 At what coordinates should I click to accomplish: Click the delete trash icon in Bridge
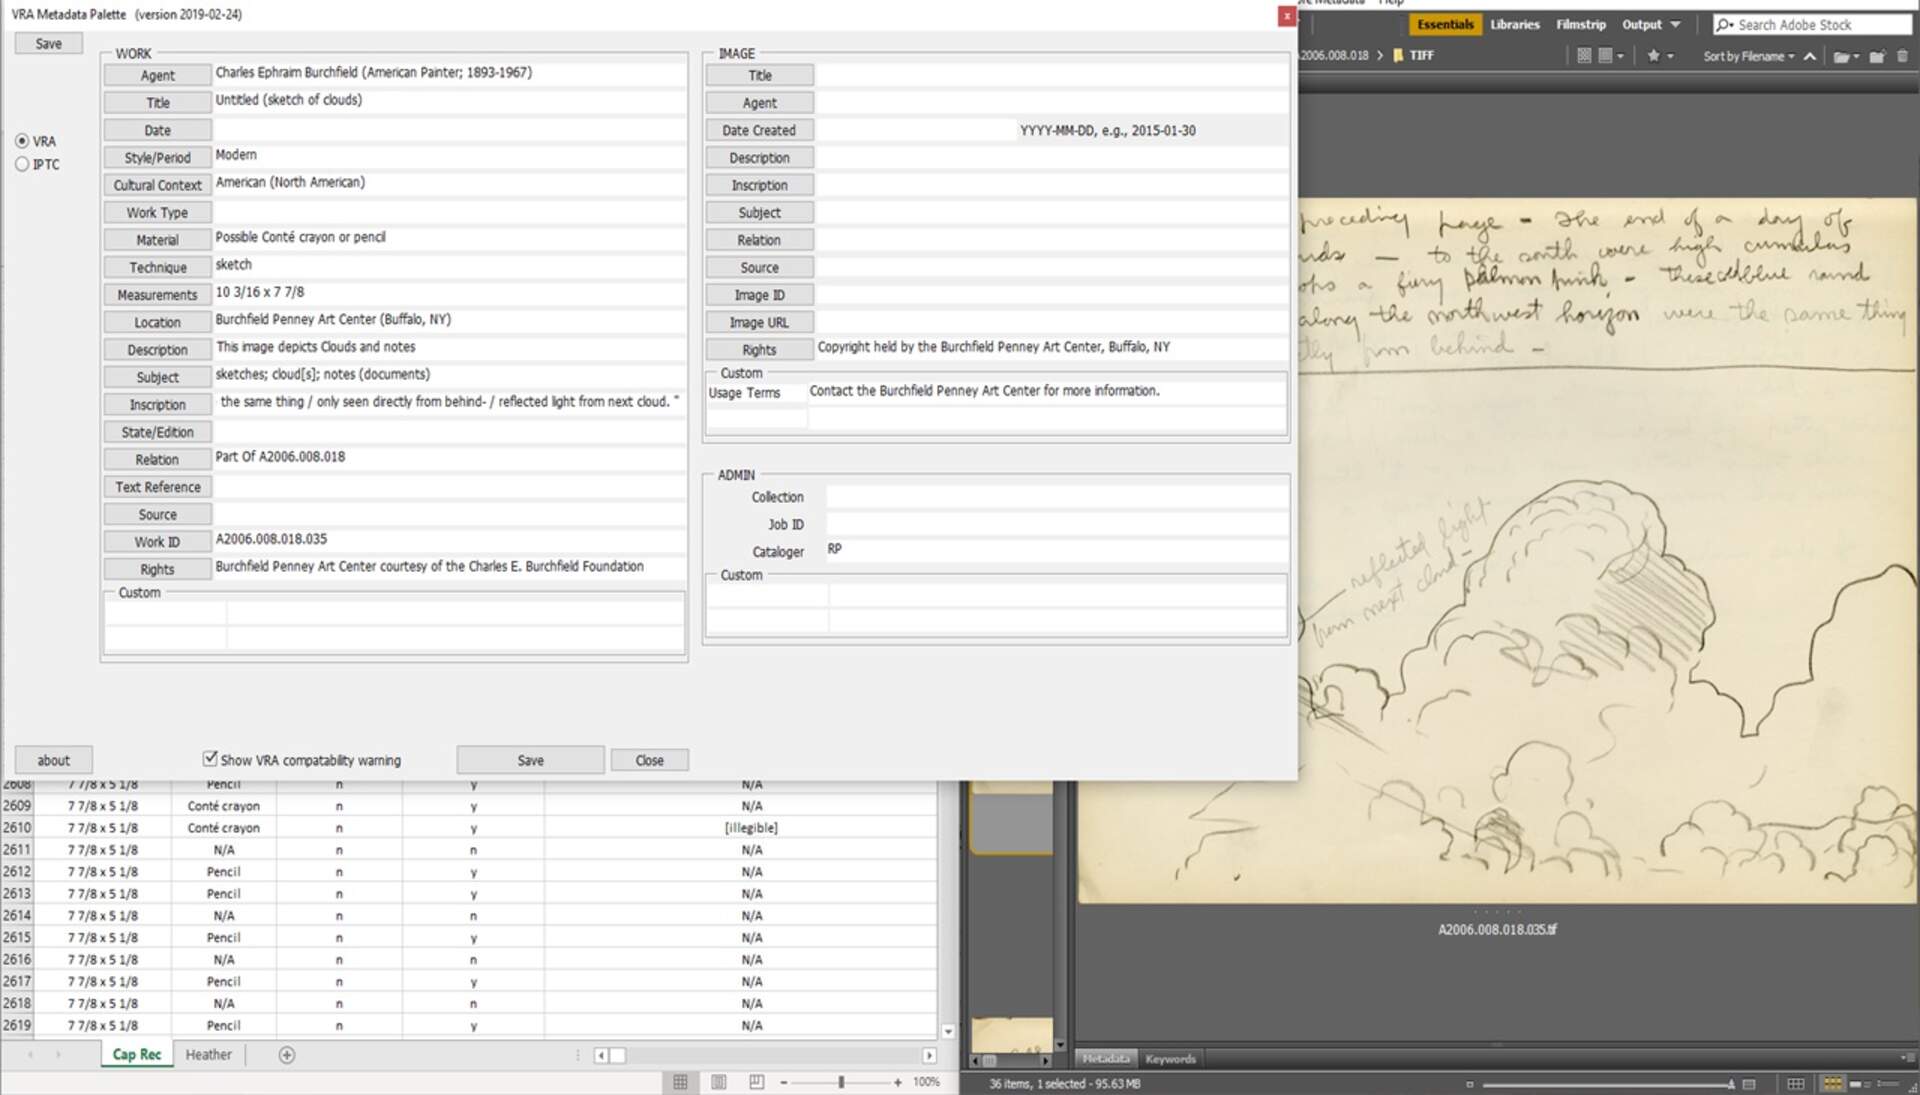[x=1902, y=56]
